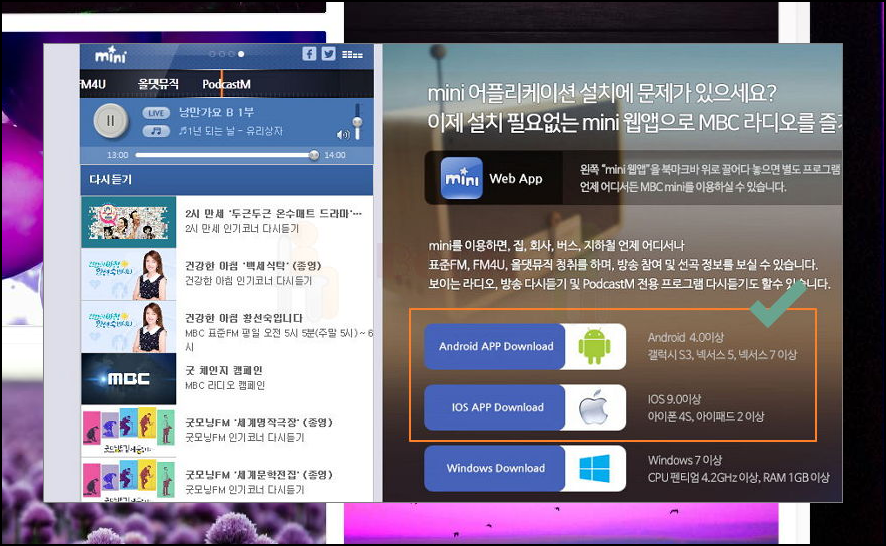886x546 pixels.
Task: Click the 굿 체인지 캠페인 title
Action: [x=224, y=371]
